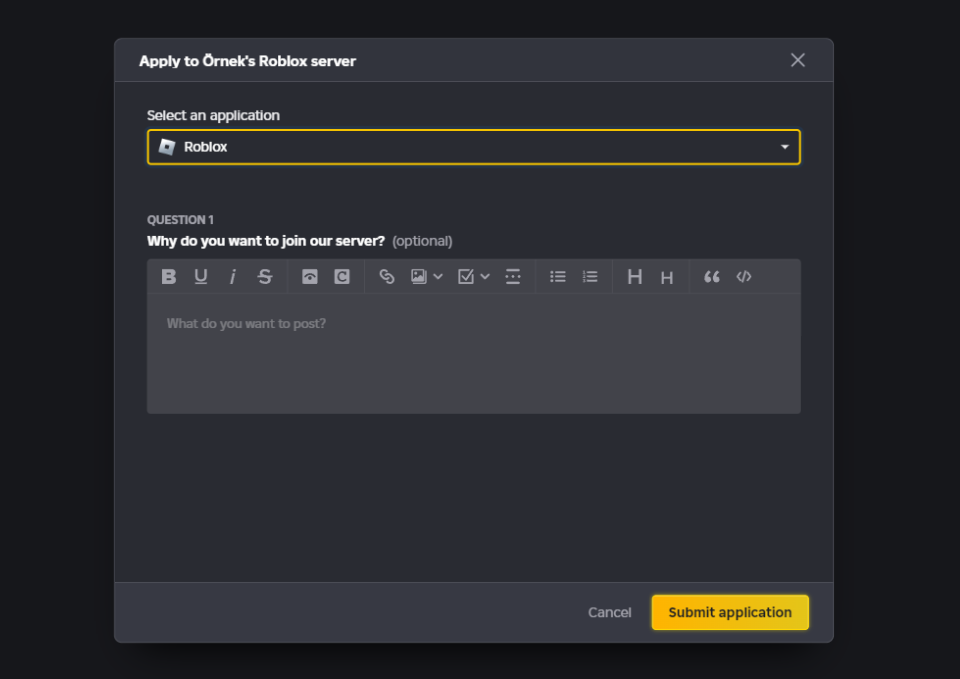The width and height of the screenshot is (960, 679).
Task: Insert a horizontal divider line
Action: click(x=513, y=277)
